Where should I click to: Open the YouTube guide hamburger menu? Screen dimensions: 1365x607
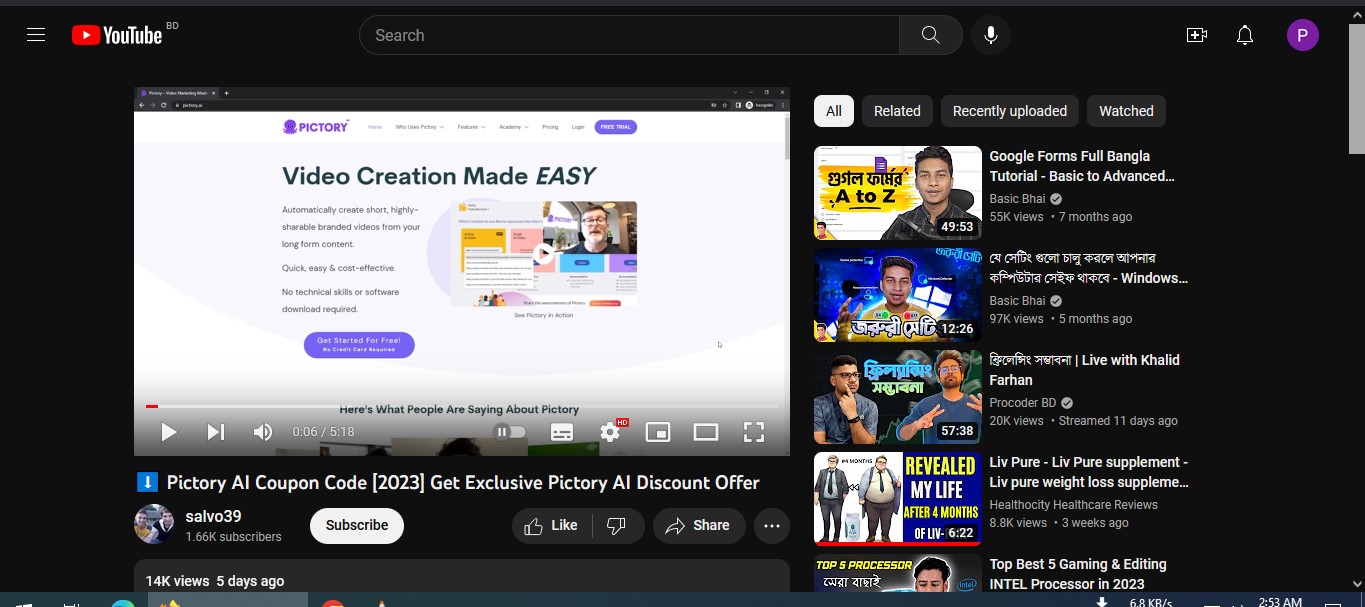[x=36, y=35]
